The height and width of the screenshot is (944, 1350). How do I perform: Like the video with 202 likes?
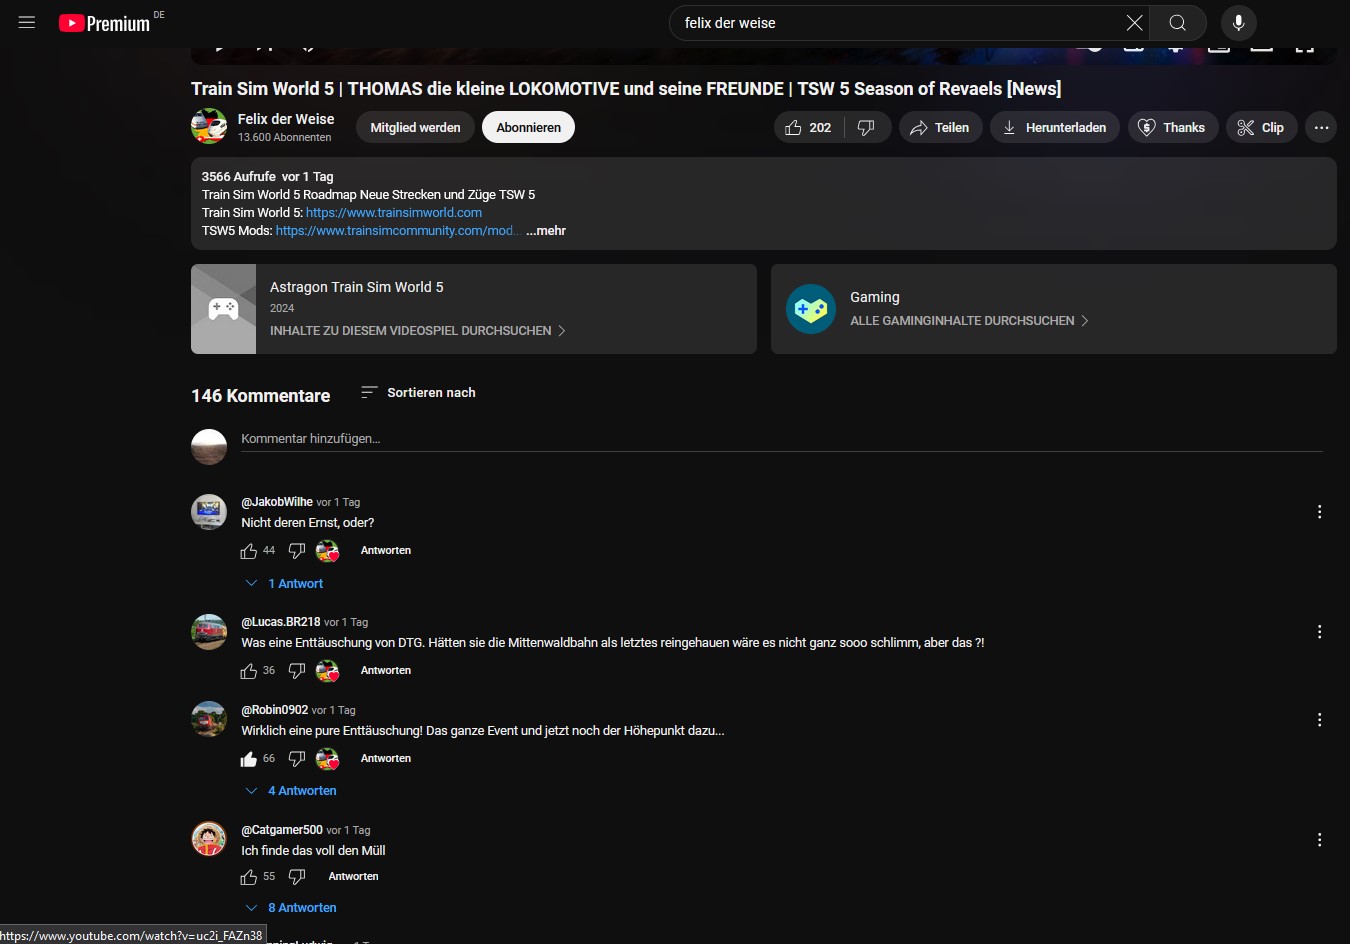808,127
